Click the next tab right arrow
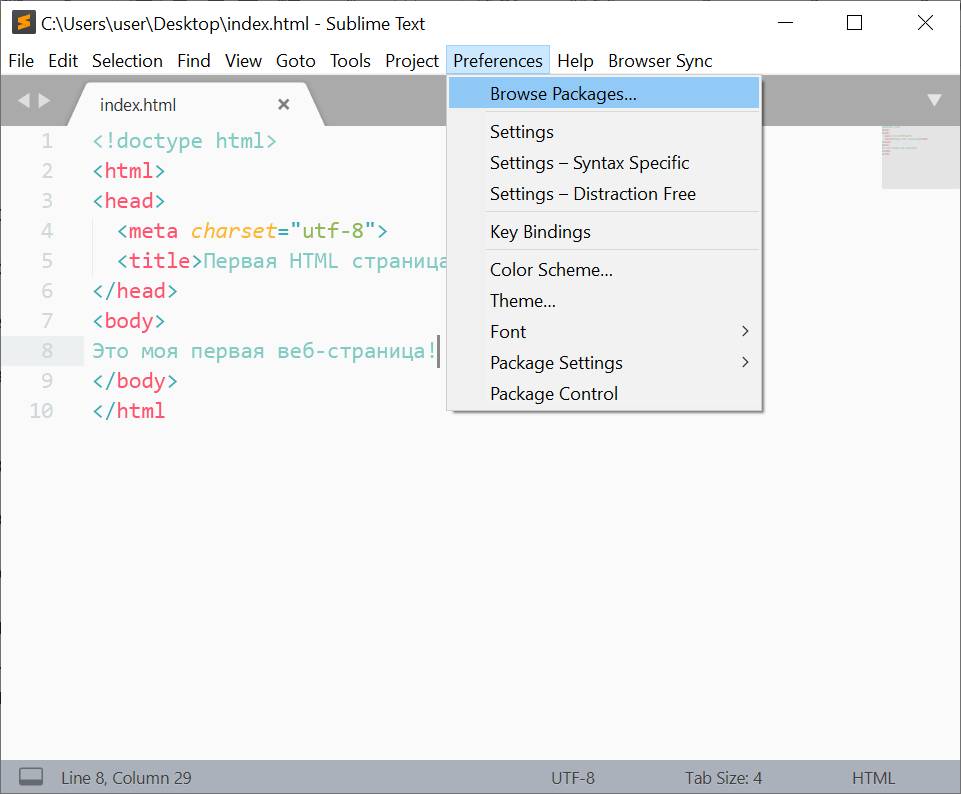Image resolution: width=961 pixels, height=794 pixels. tap(44, 100)
